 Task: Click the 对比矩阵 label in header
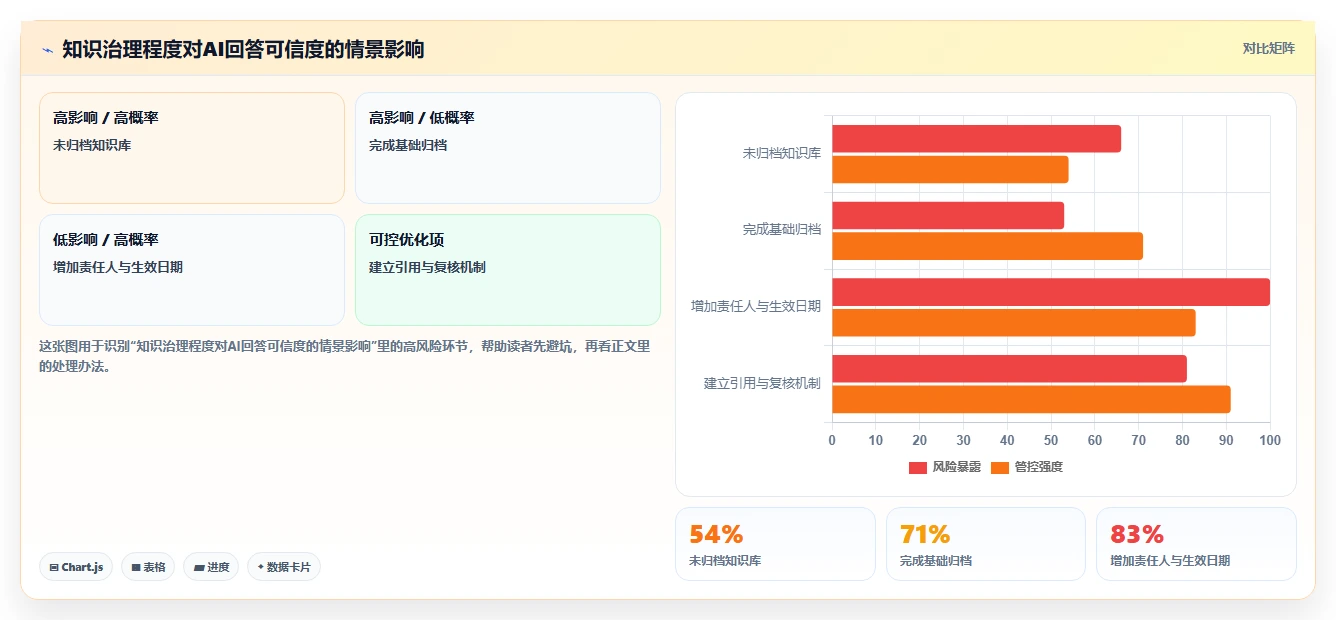(x=1268, y=48)
